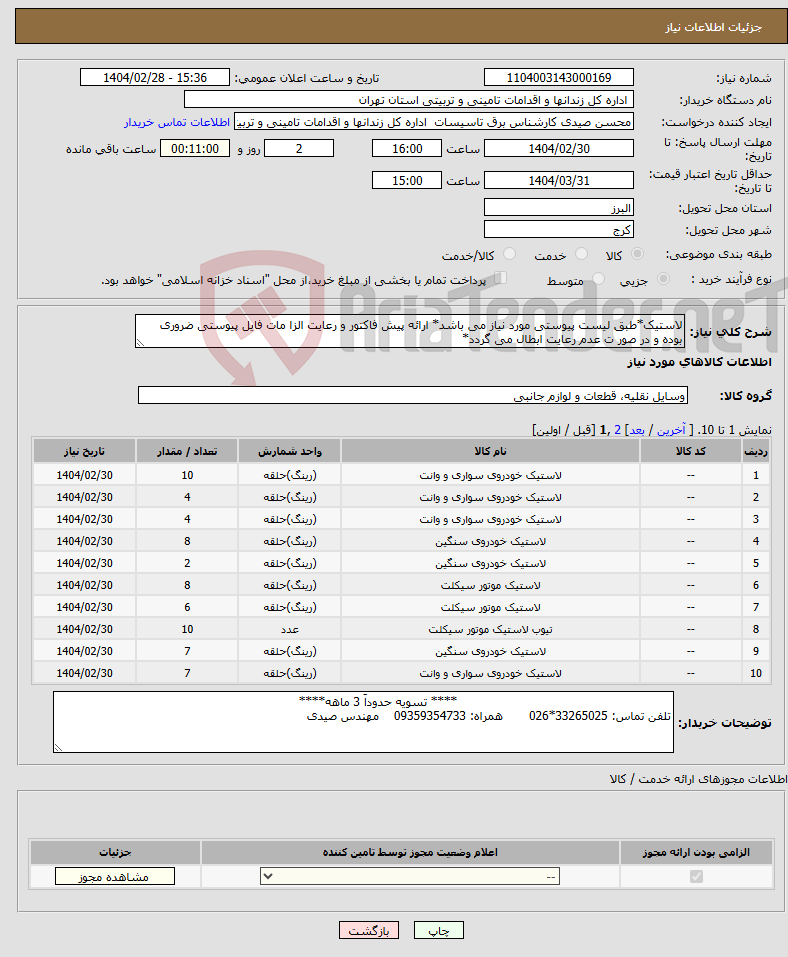Toggle the Islamic treasury payment checkbox
Screen dimensions: 788x957
click(x=501, y=278)
